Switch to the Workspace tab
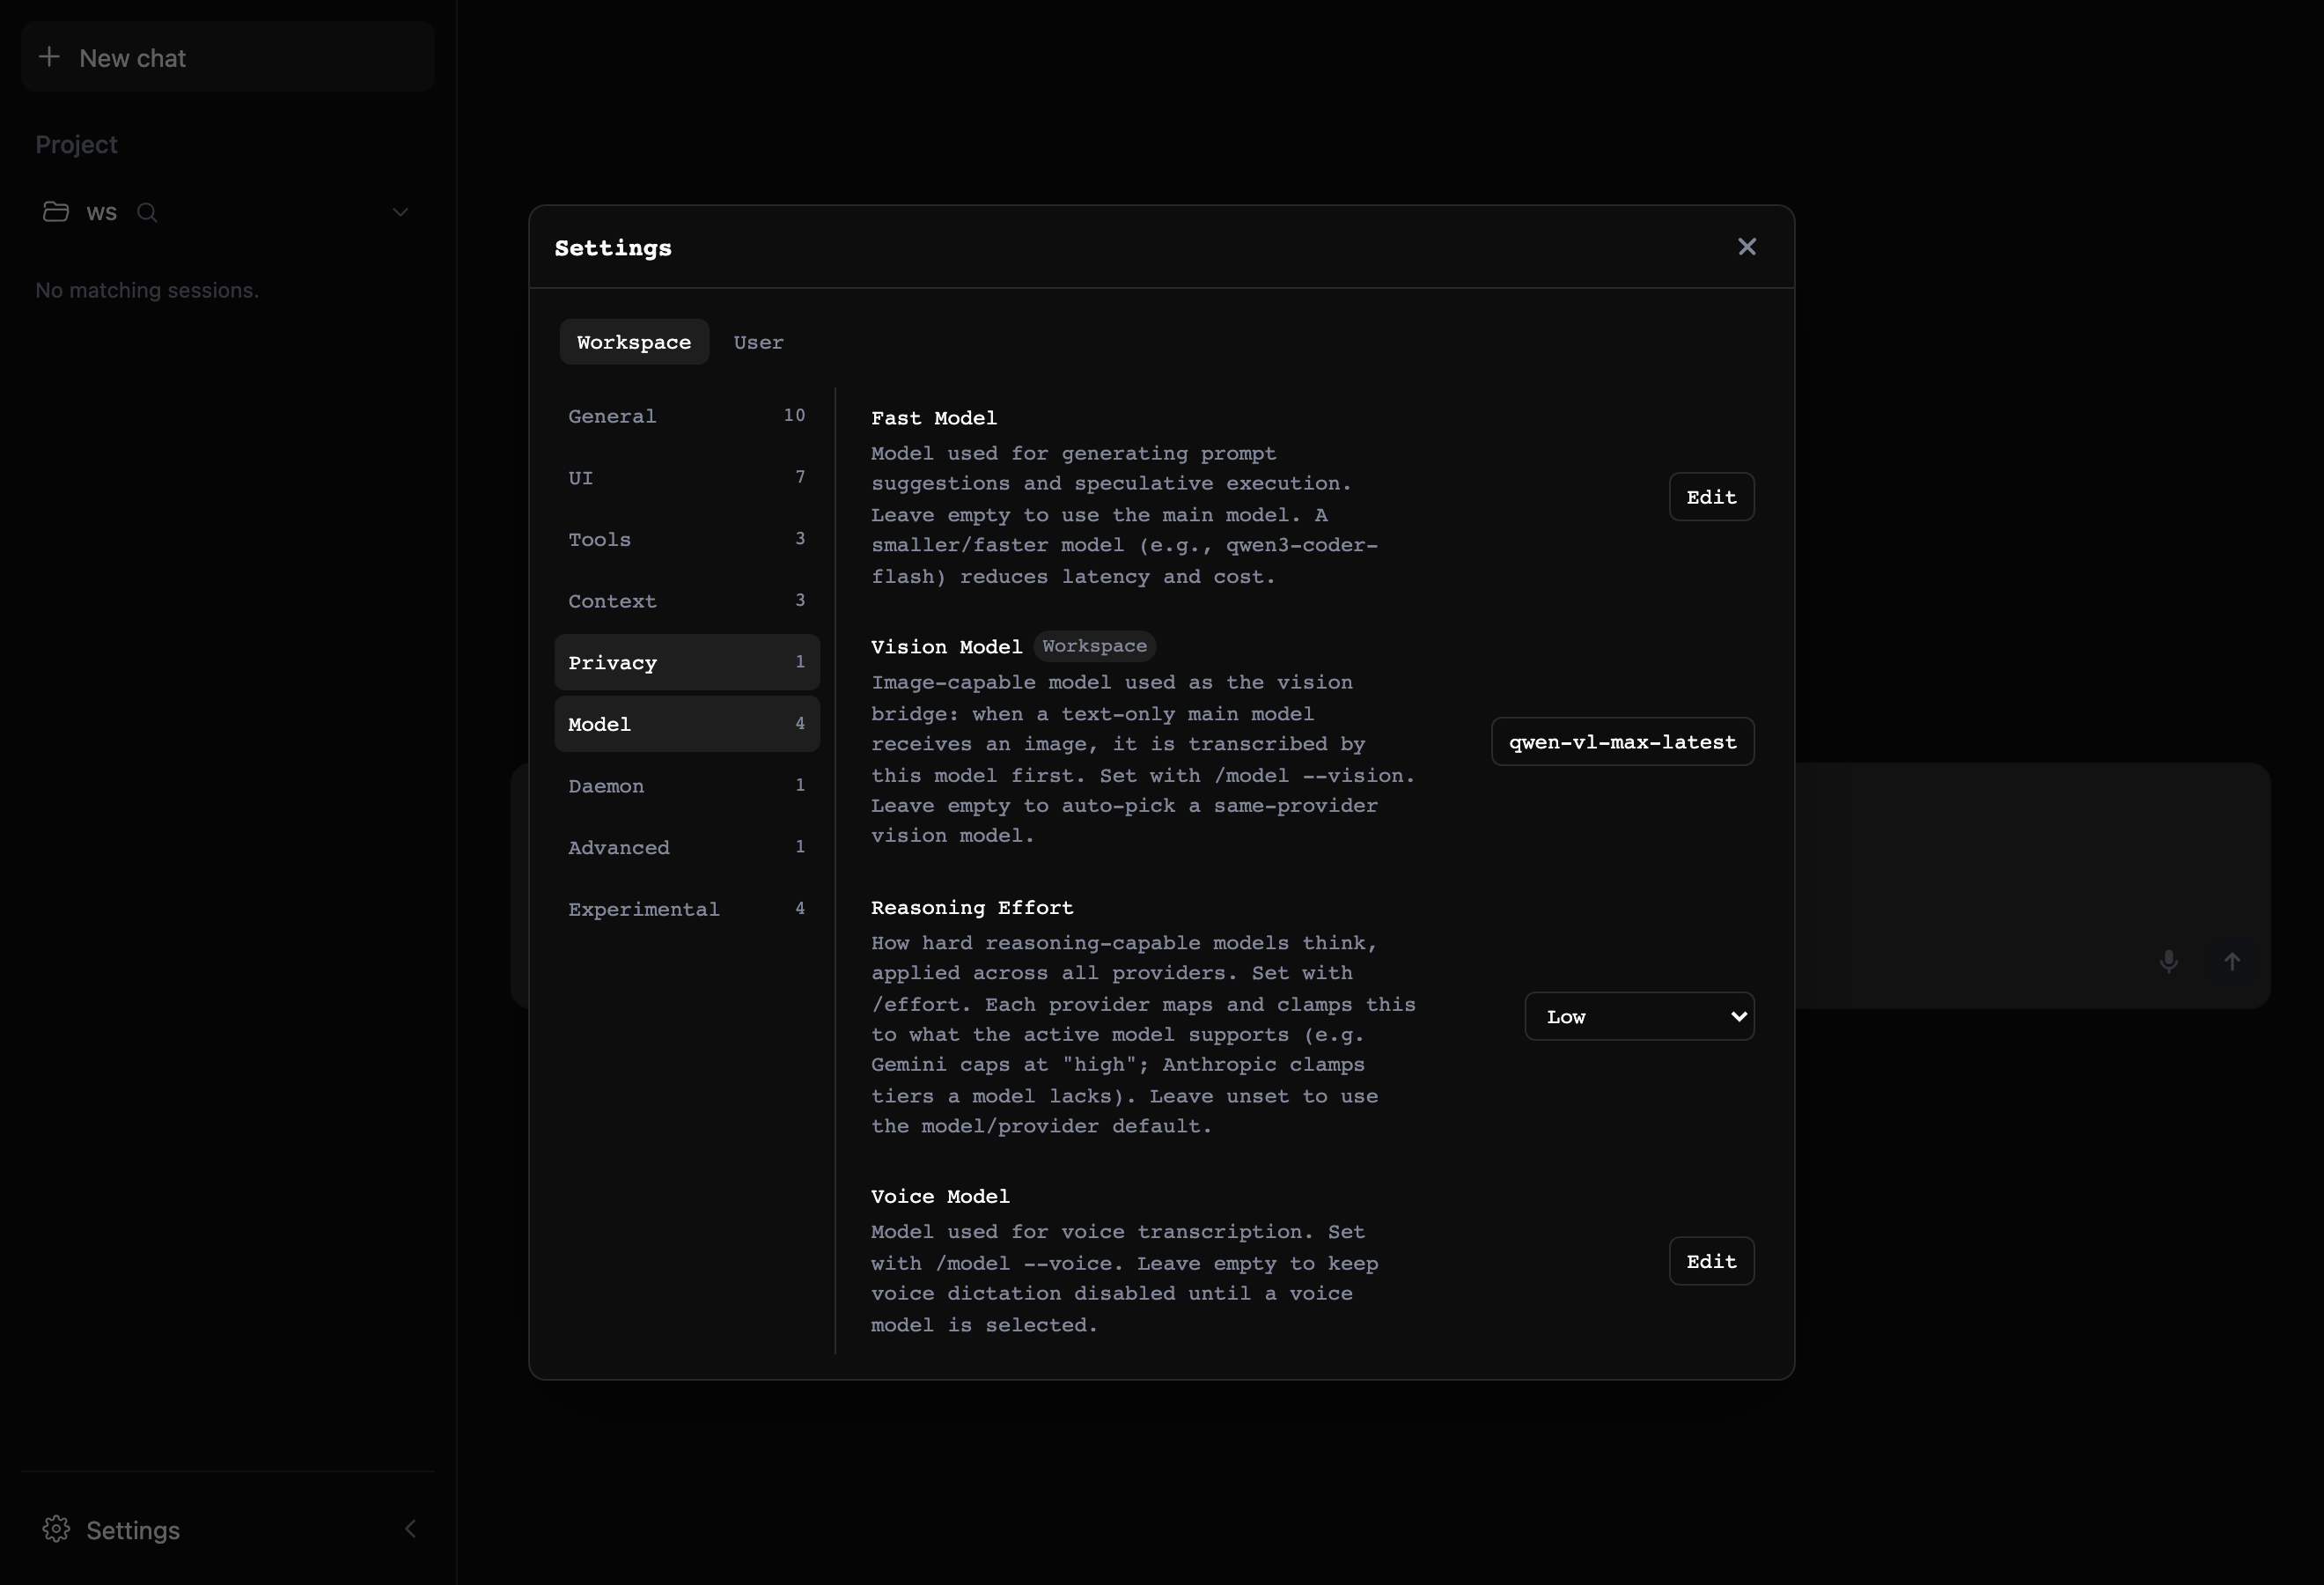The height and width of the screenshot is (1585, 2324). pos(634,342)
